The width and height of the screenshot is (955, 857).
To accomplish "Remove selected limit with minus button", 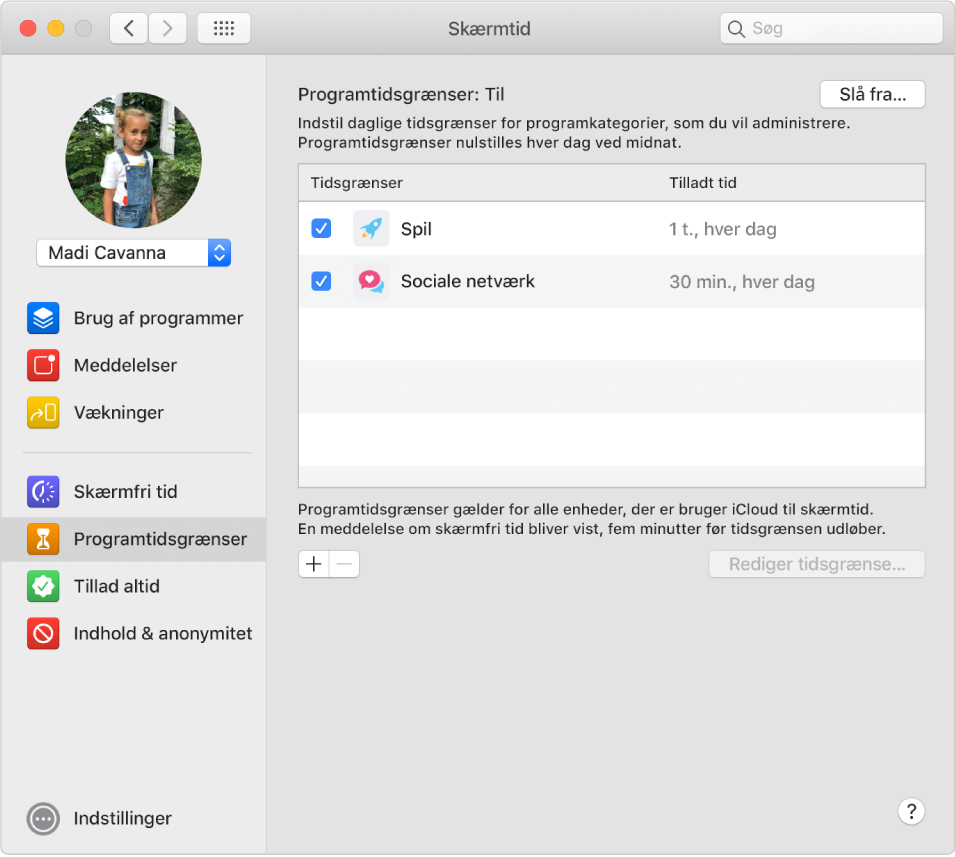I will [x=344, y=564].
